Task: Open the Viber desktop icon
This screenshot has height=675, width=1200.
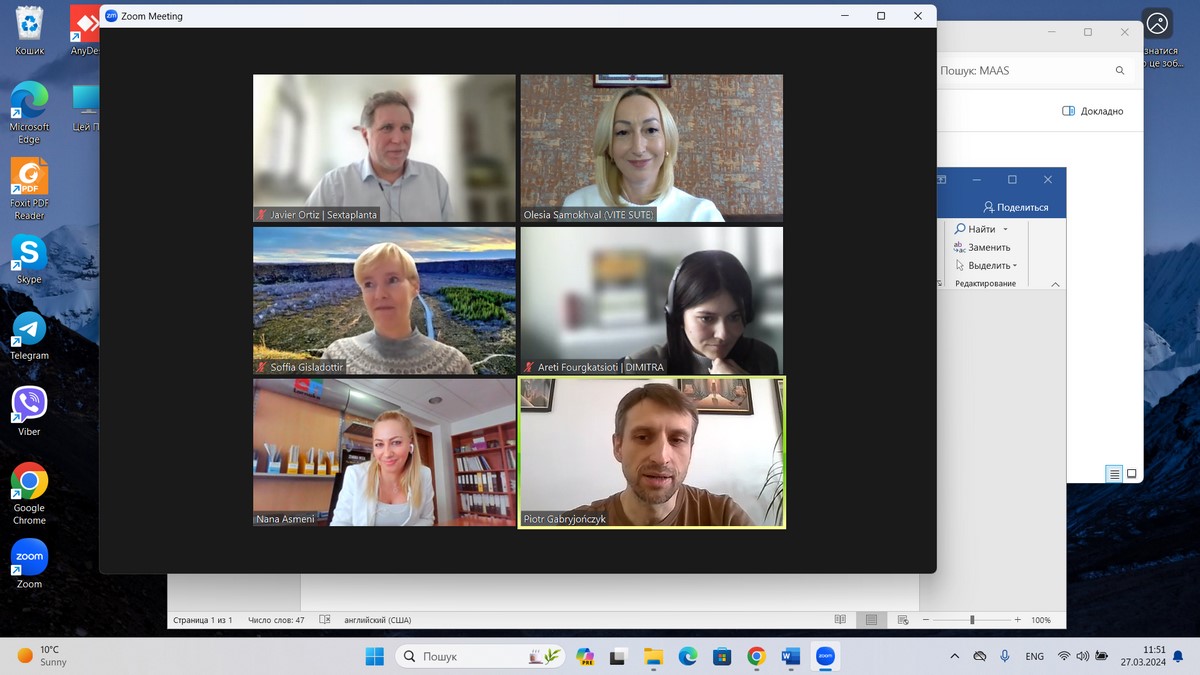Action: [29, 406]
